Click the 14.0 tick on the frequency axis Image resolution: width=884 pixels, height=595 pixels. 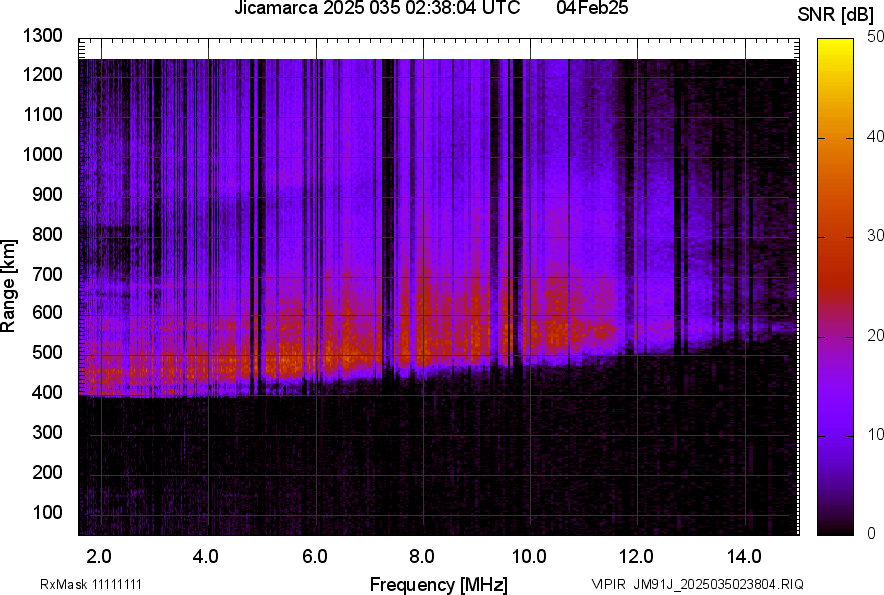(744, 556)
